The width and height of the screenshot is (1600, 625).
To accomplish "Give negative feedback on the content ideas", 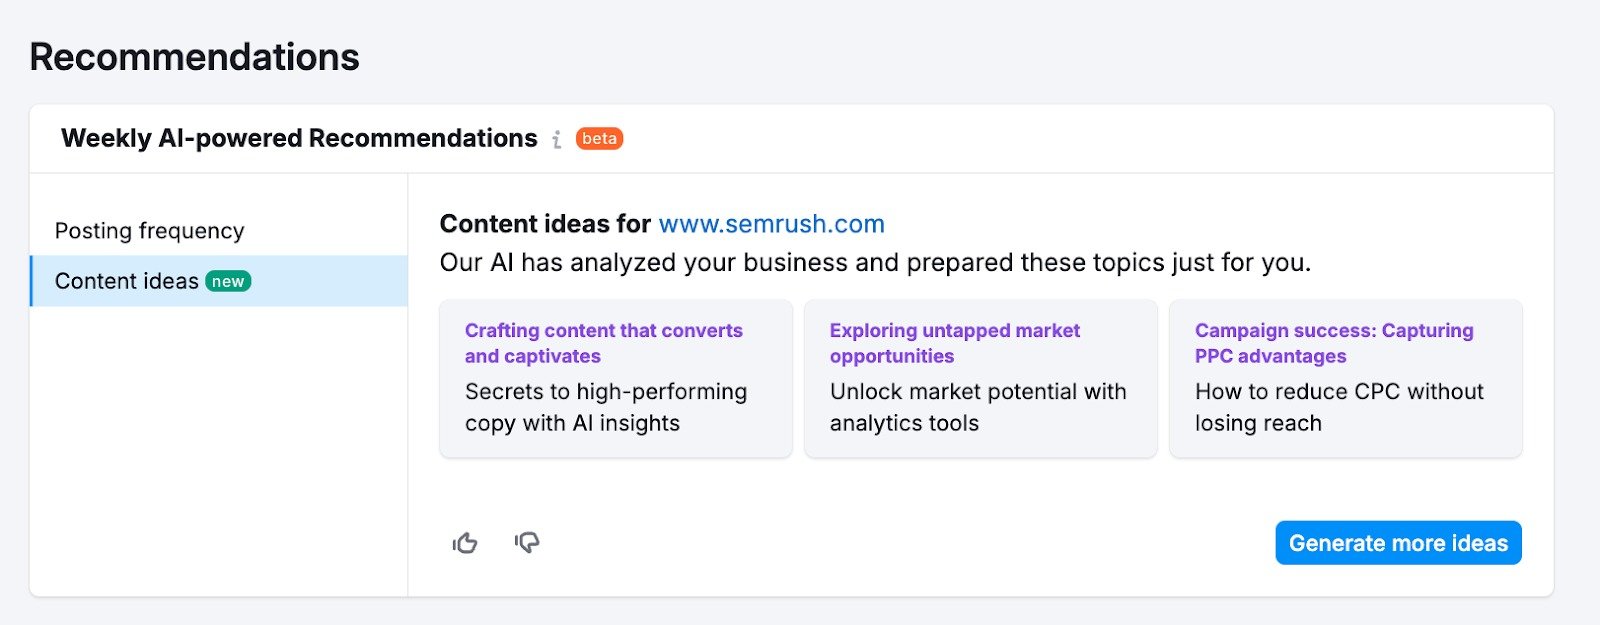I will 527,543.
